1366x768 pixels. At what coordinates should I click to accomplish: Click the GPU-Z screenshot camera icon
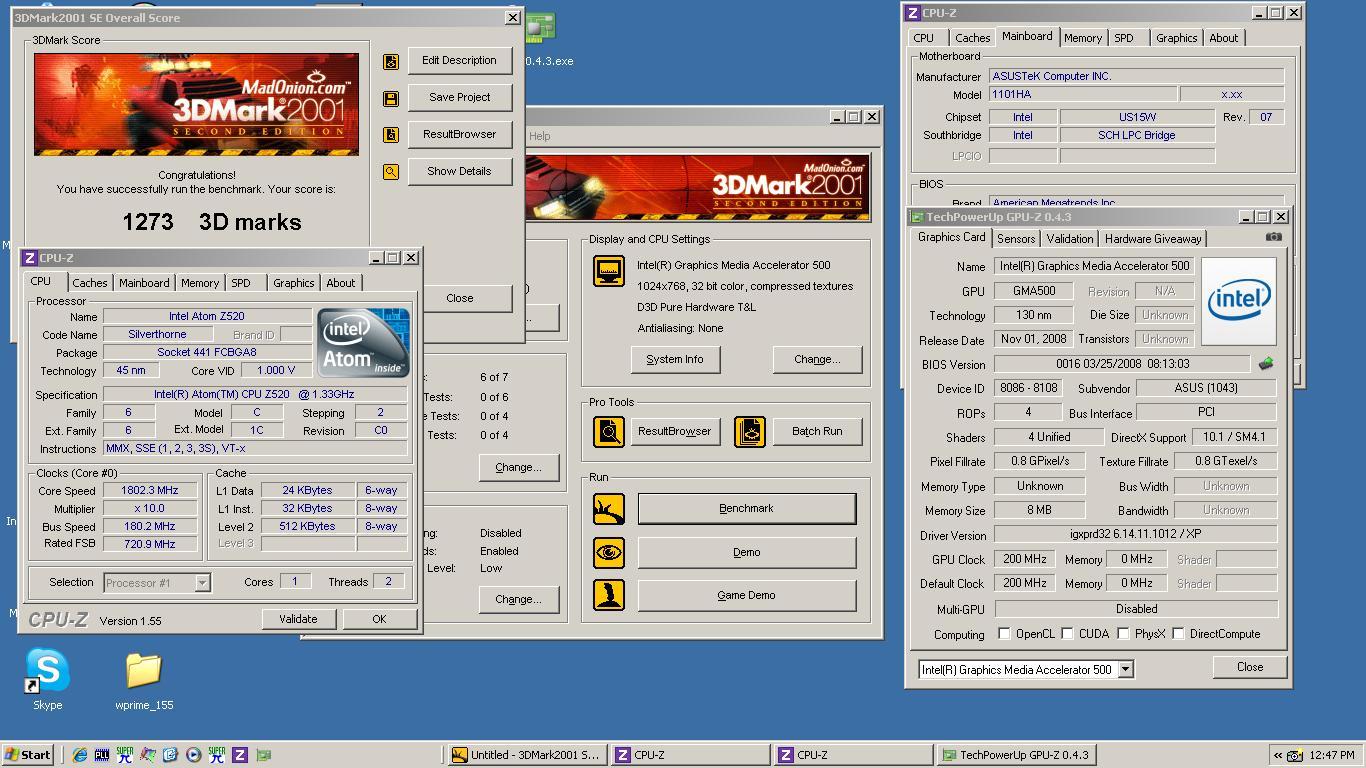pos(1273,238)
